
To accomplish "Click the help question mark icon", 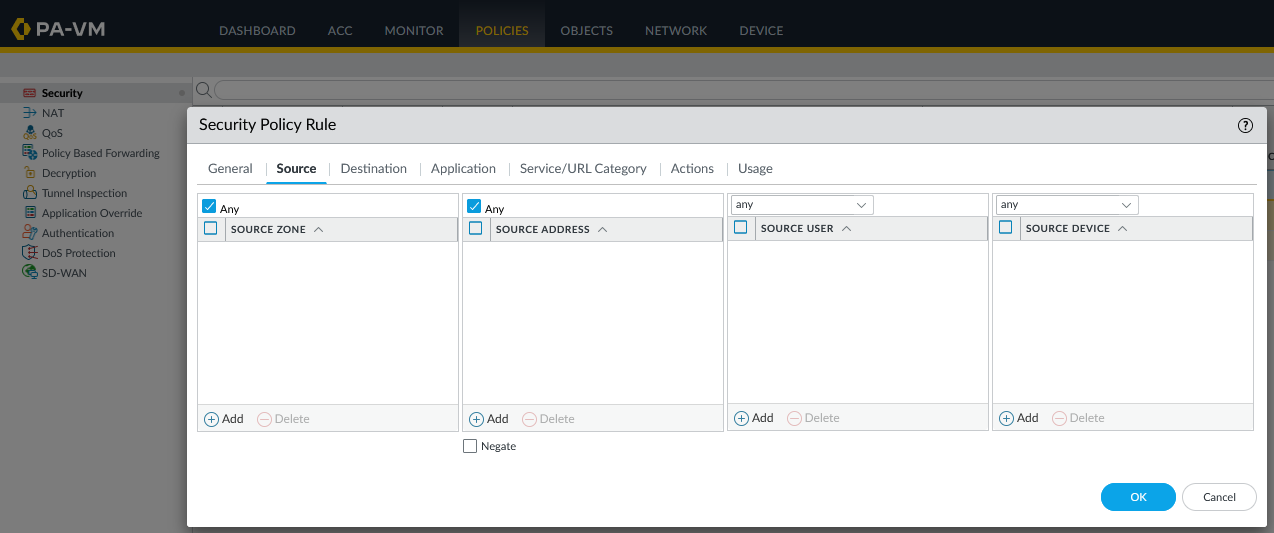I will tap(1245, 125).
